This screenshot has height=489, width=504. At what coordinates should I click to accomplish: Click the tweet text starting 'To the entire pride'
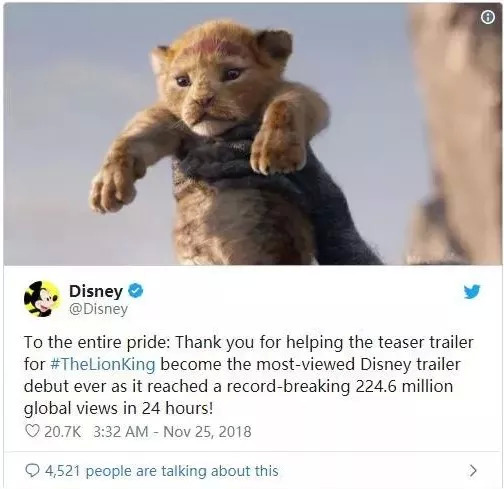(248, 375)
